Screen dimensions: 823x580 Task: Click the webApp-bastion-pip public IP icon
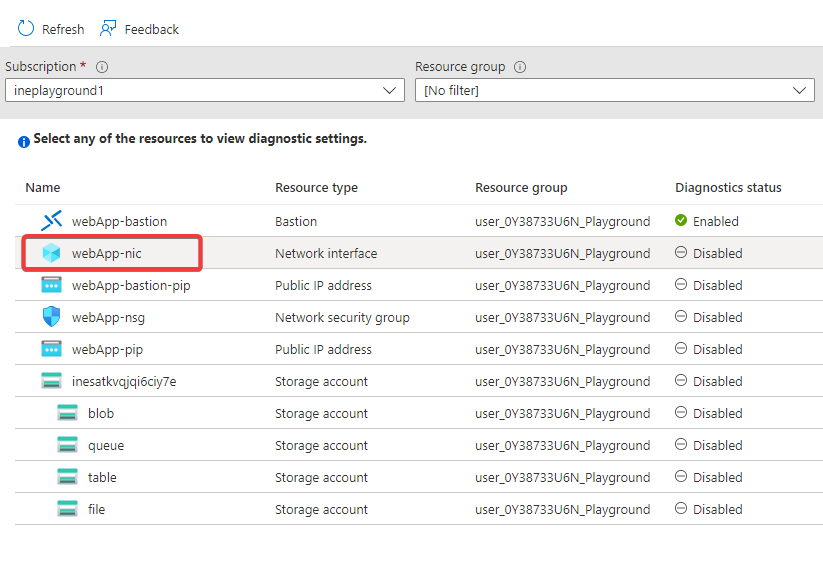(x=51, y=285)
